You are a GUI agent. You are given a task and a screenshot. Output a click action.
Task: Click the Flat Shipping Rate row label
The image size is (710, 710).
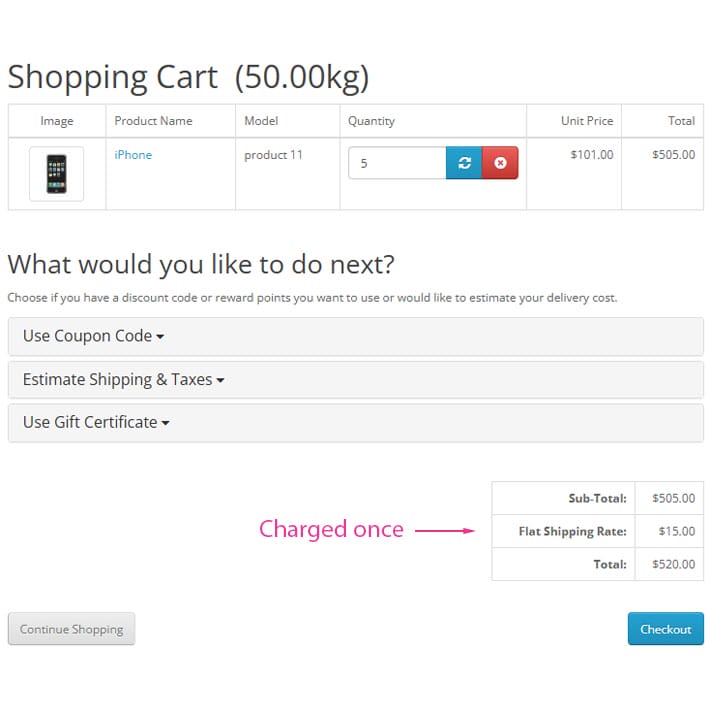tap(573, 531)
